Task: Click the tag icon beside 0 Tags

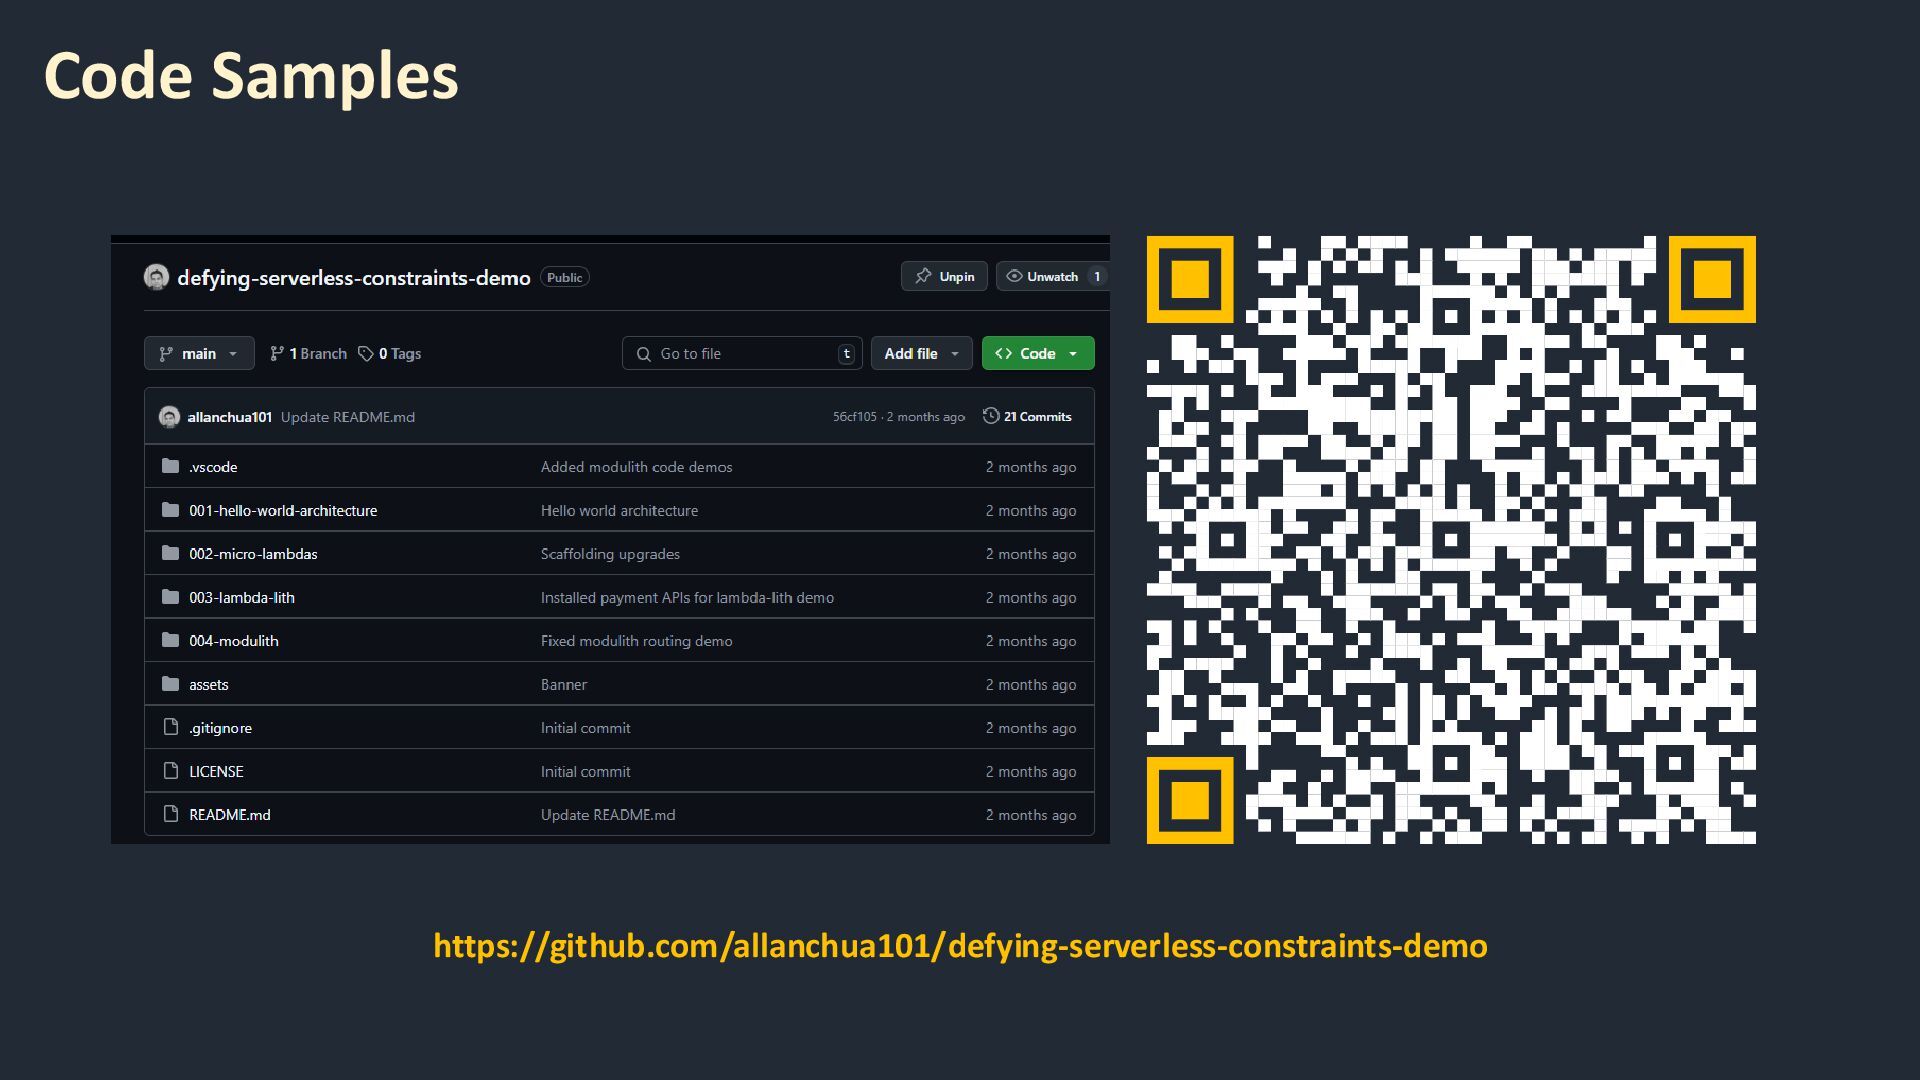Action: point(366,354)
